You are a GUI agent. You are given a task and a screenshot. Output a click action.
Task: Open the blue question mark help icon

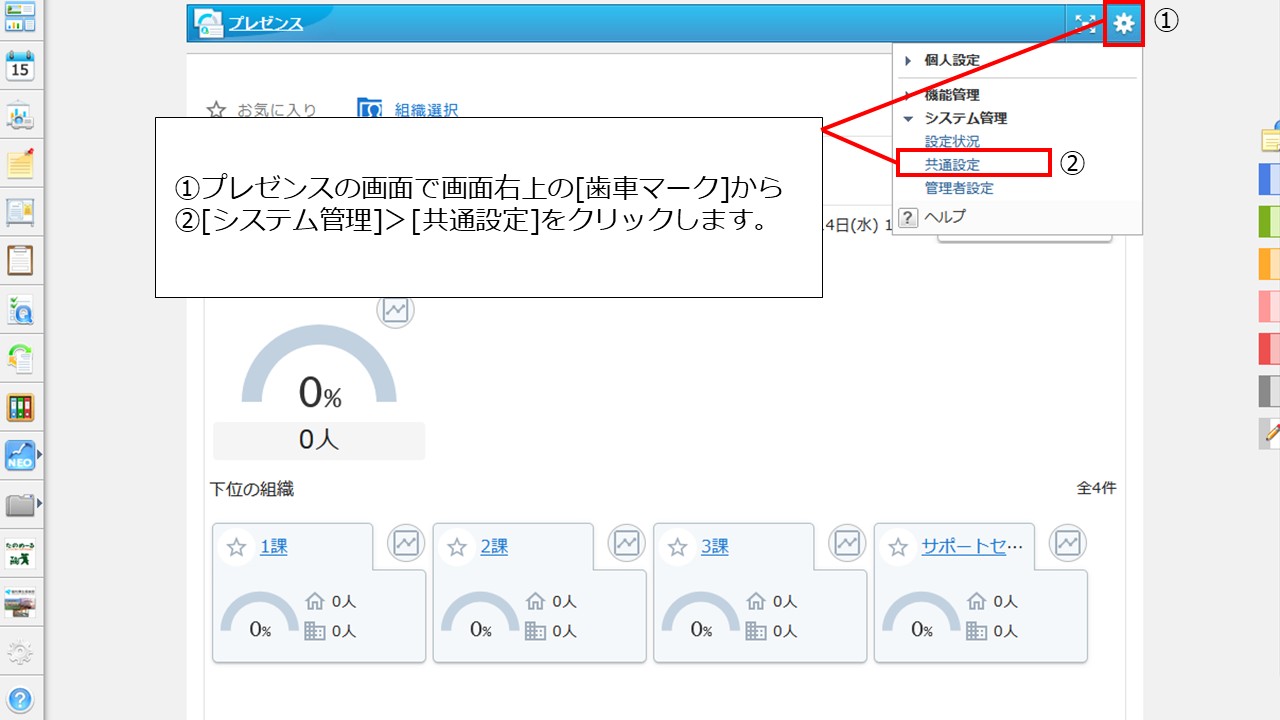click(20, 699)
